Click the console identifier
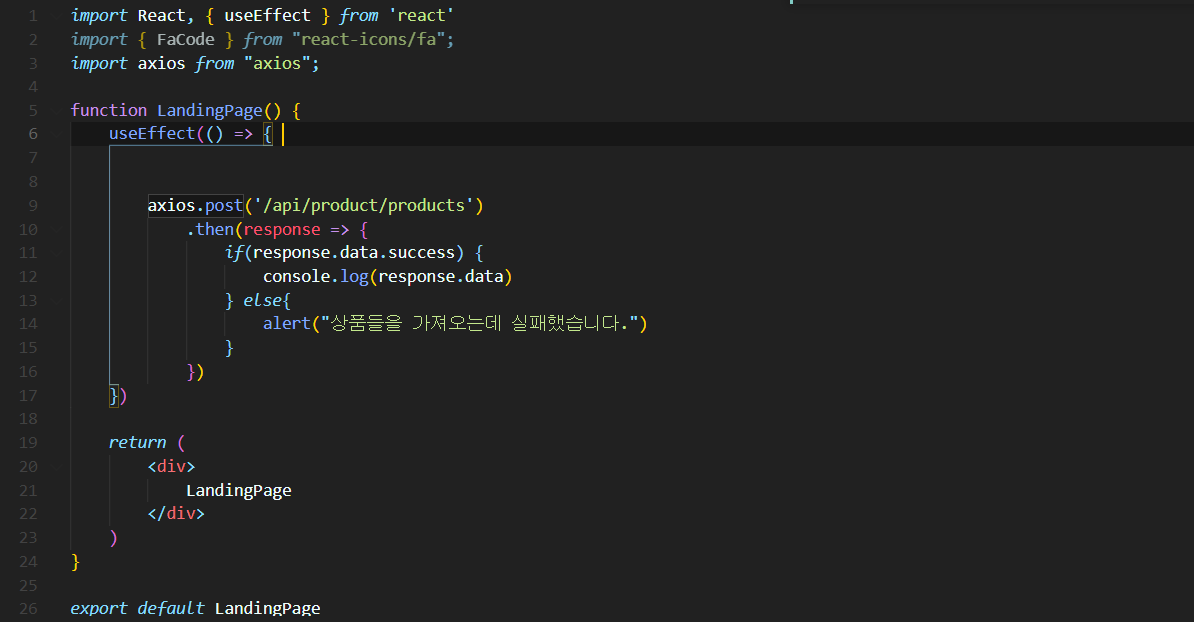1194x622 pixels. click(296, 276)
